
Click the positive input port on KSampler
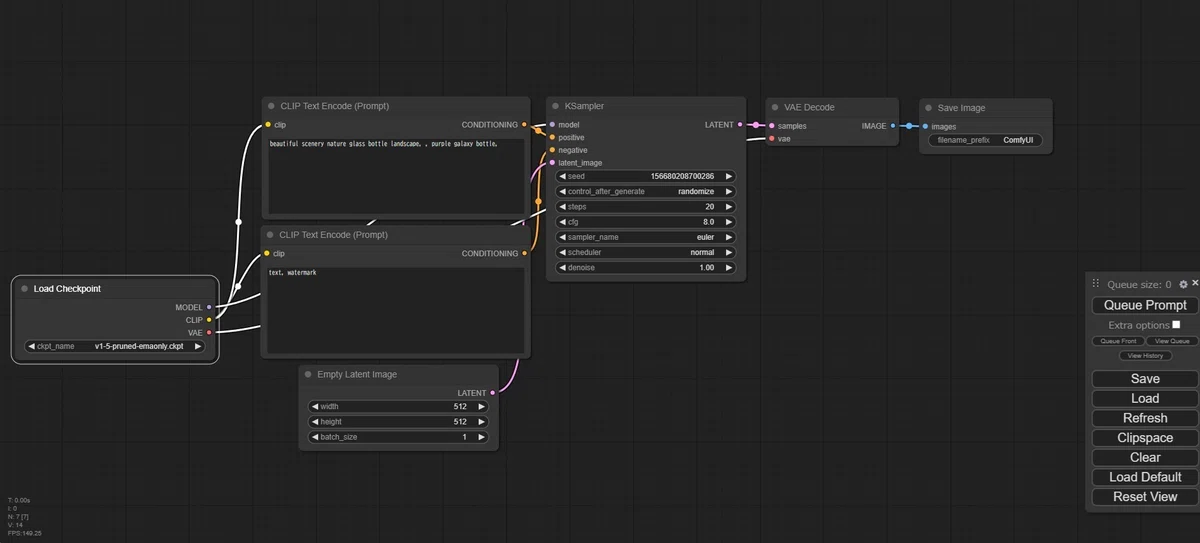coord(552,137)
